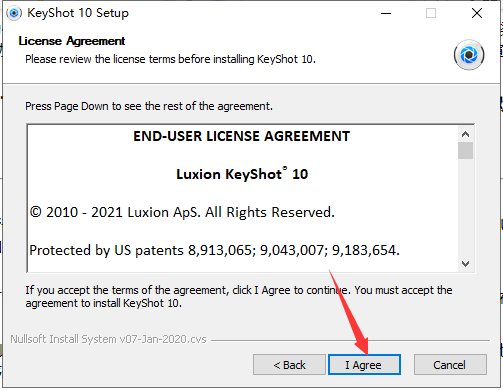Click the Press Page Down instruction text
Viewport: 503px width, 390px height.
click(149, 106)
